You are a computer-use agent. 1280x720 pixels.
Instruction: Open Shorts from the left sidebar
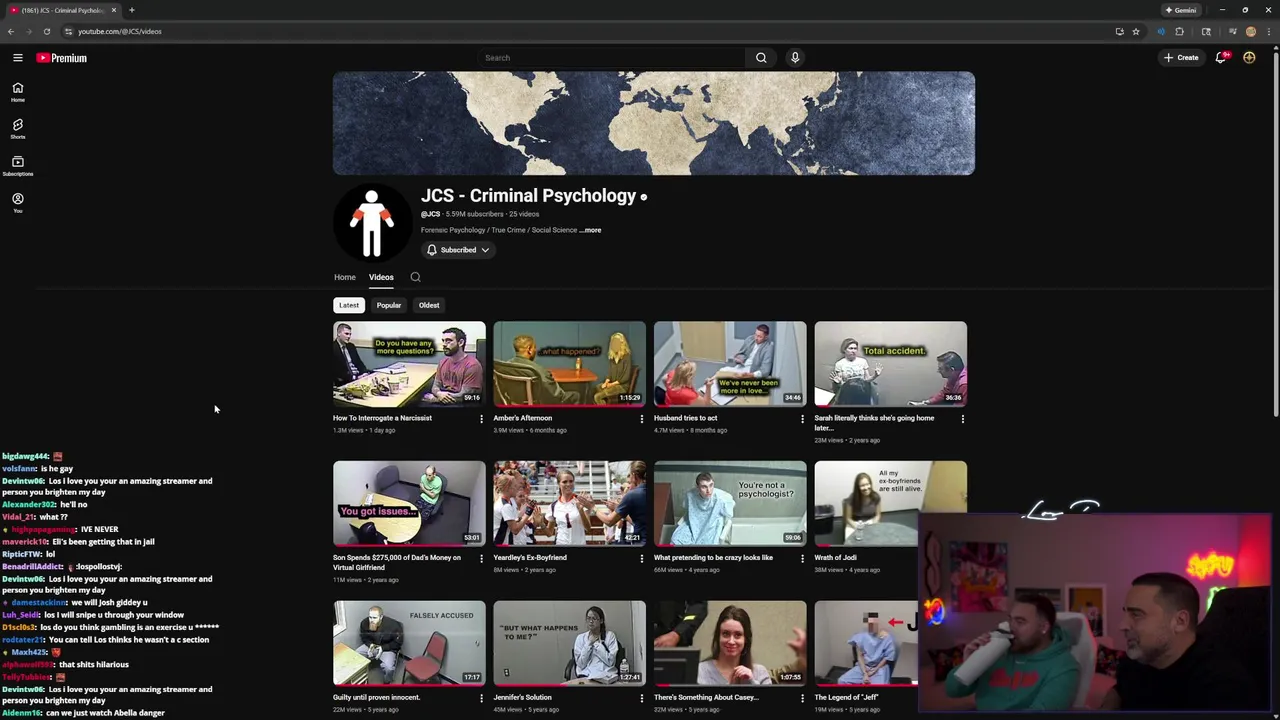[17, 129]
